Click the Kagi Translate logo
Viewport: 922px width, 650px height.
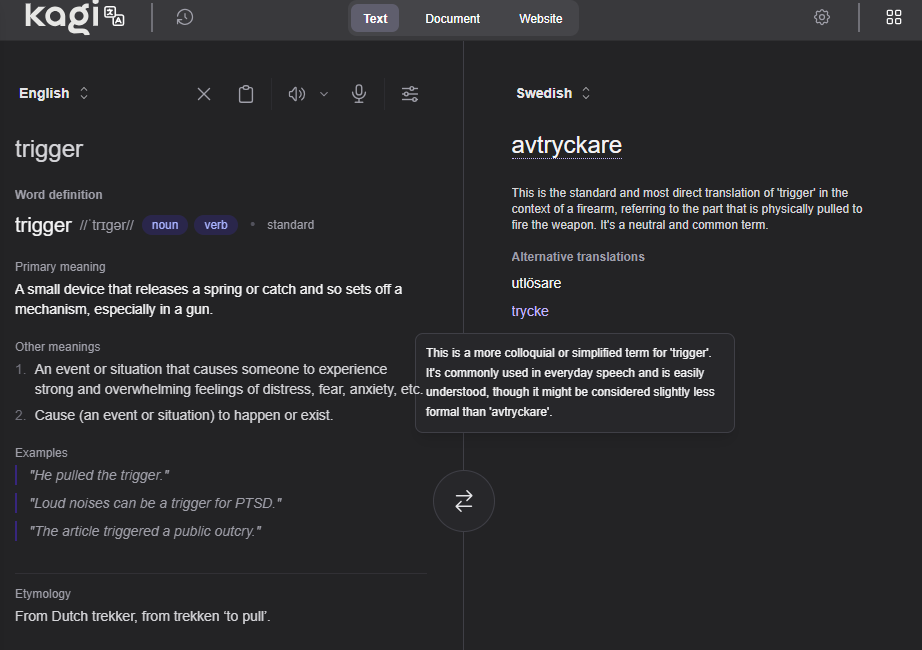click(75, 17)
